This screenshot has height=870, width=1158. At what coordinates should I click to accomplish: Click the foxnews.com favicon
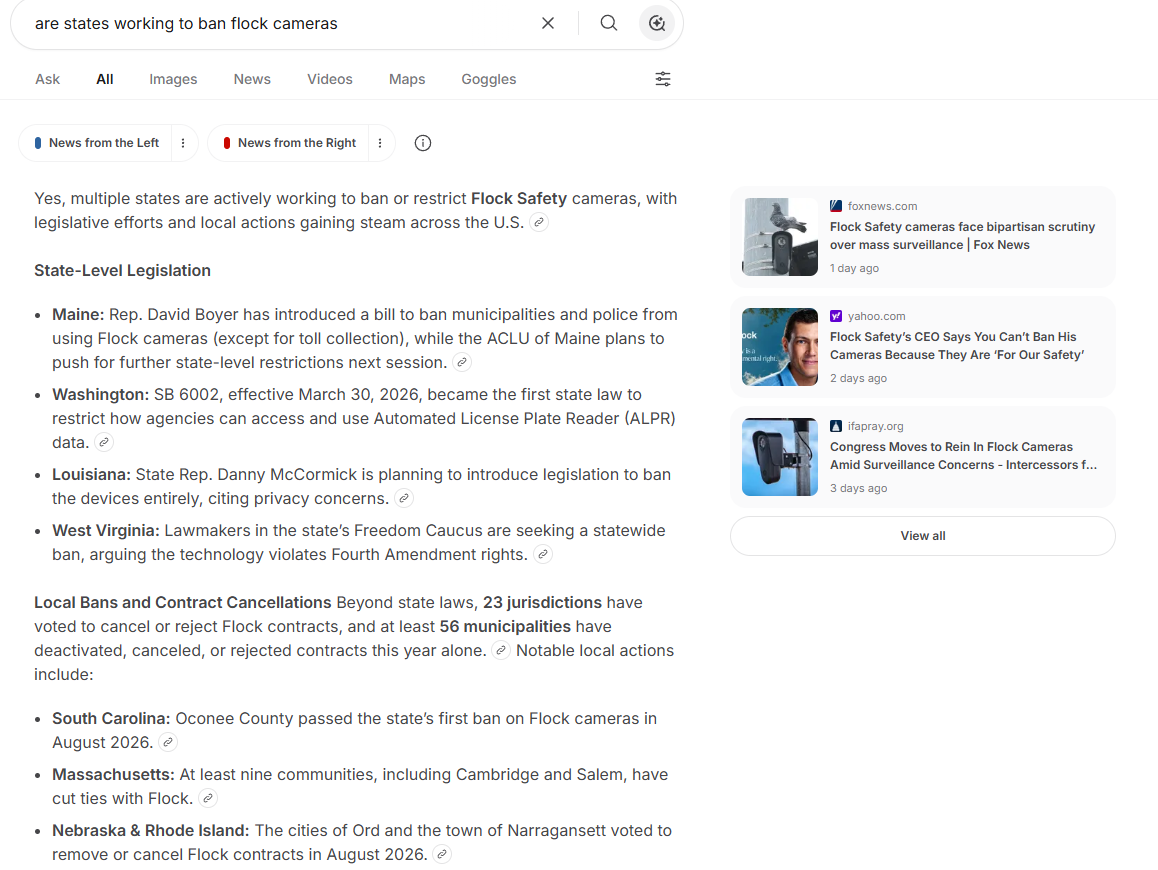[x=836, y=206]
